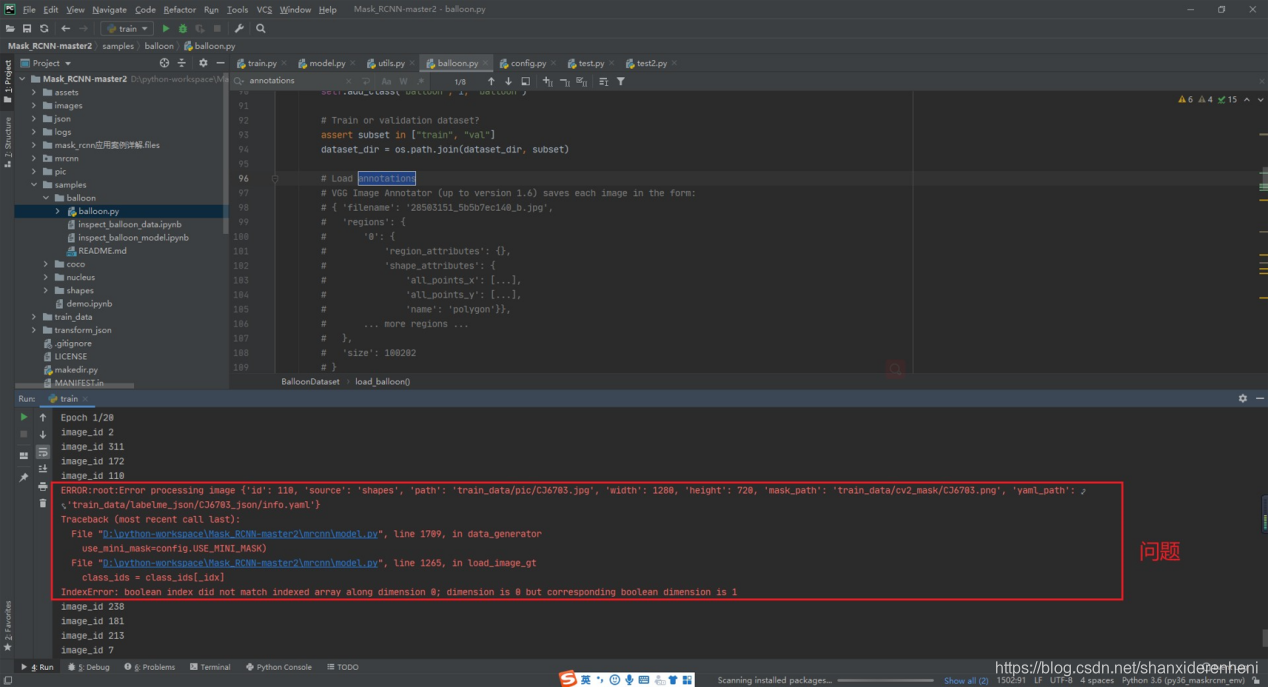
Task: Open the 5: Debug tool window
Action: 89,667
